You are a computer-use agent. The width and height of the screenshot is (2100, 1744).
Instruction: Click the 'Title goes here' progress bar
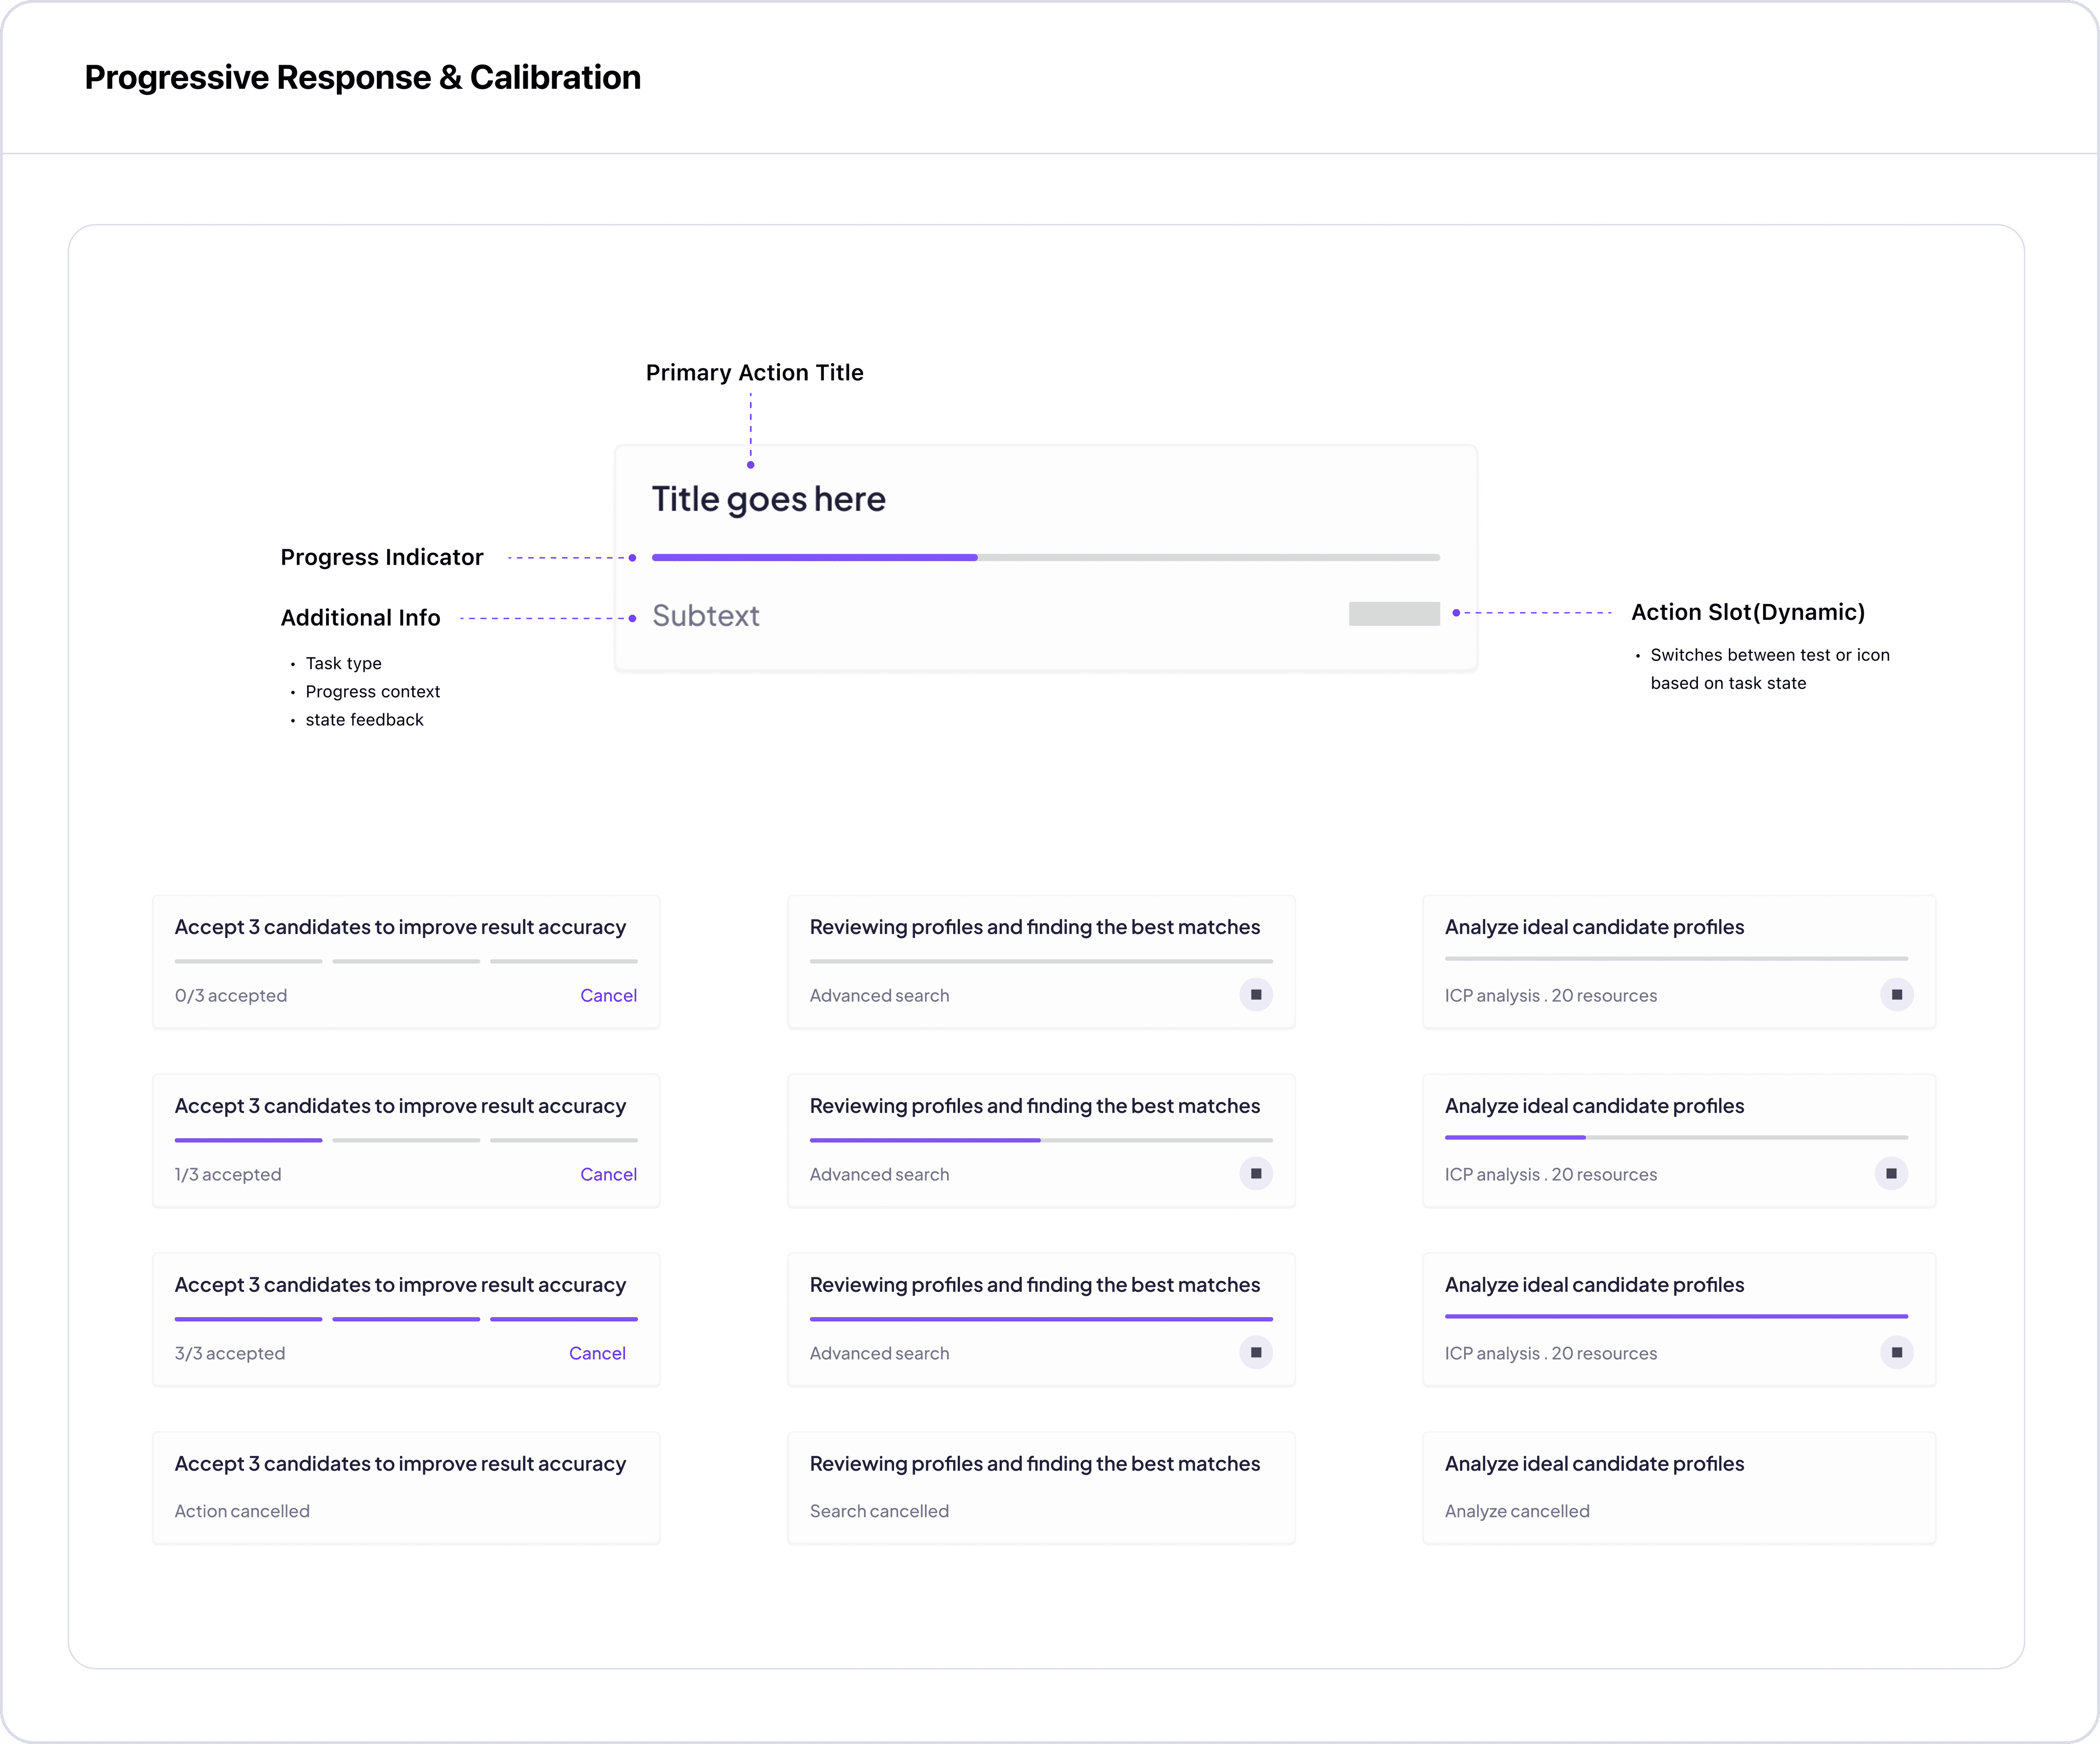[x=1045, y=557]
